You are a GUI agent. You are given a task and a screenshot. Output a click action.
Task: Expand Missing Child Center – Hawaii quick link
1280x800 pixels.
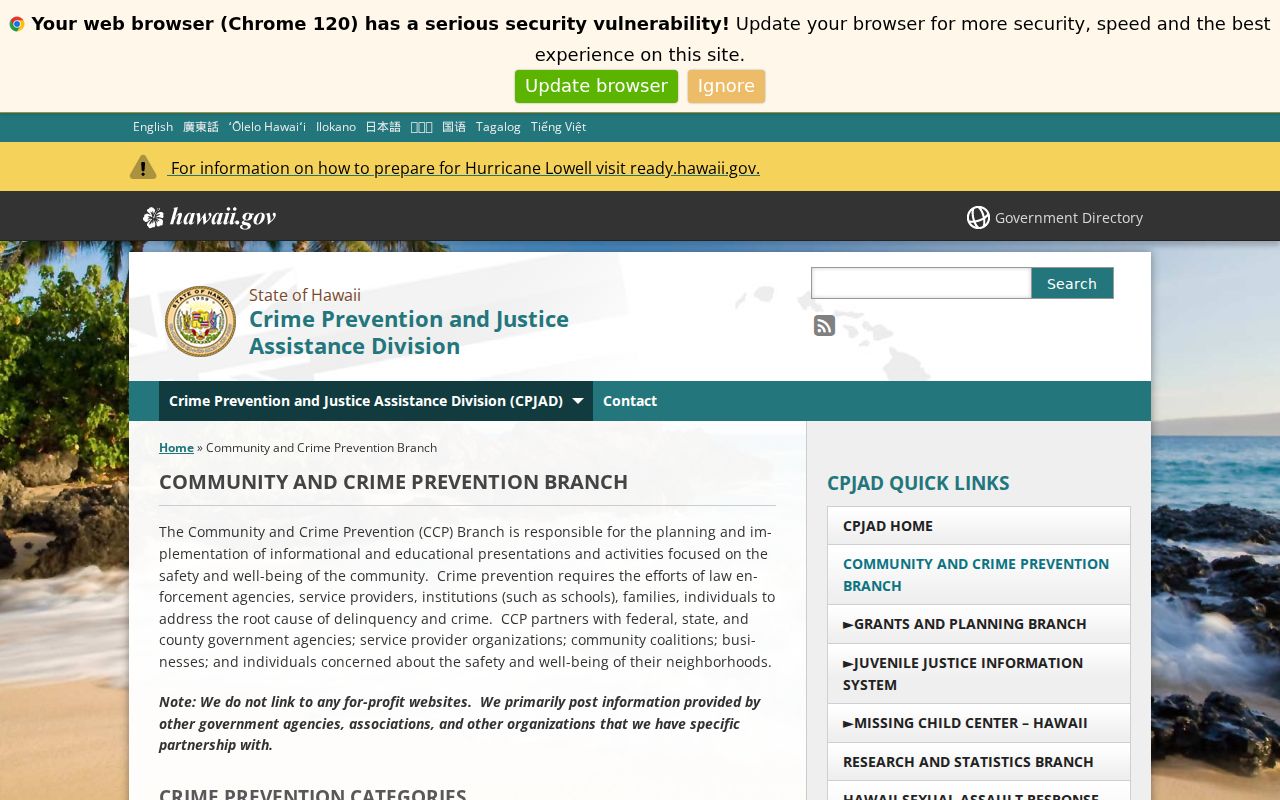(x=978, y=723)
